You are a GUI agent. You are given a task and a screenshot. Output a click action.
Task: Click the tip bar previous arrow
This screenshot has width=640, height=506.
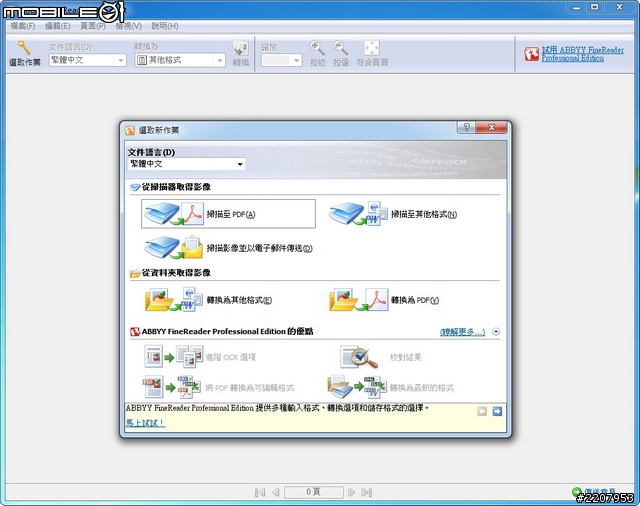pyautogui.click(x=482, y=411)
